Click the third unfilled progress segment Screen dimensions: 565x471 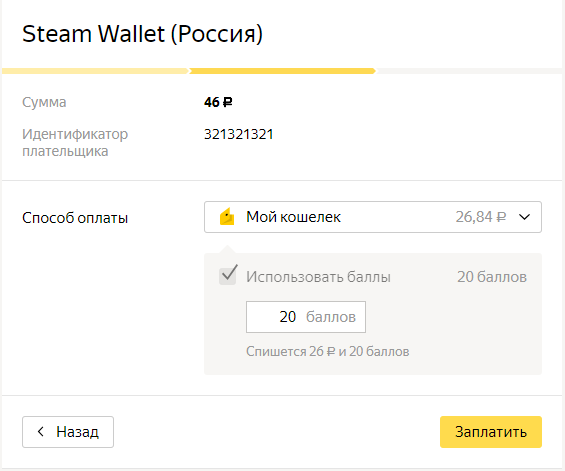tap(469, 71)
